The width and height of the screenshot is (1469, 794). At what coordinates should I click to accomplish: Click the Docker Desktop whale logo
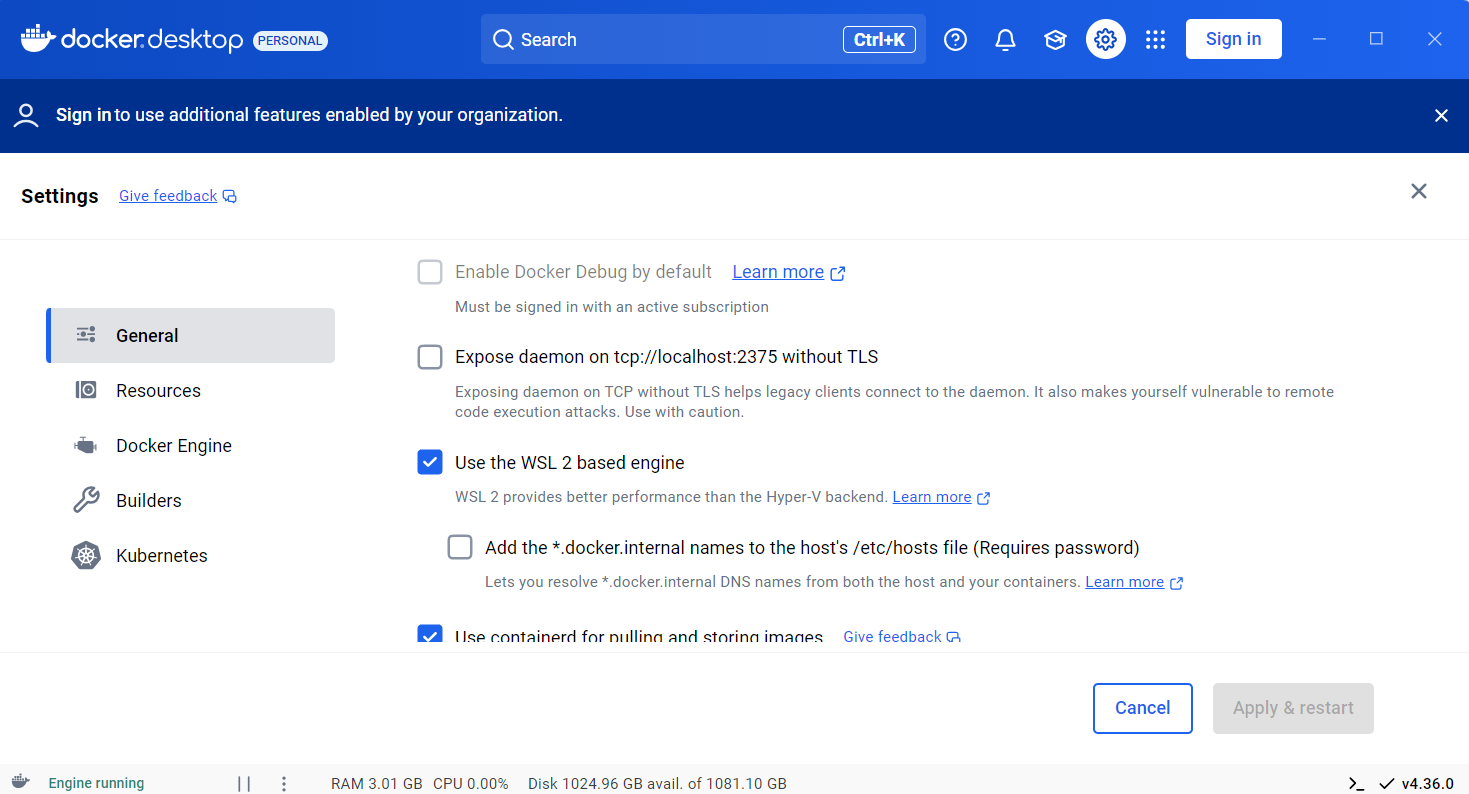(x=38, y=39)
